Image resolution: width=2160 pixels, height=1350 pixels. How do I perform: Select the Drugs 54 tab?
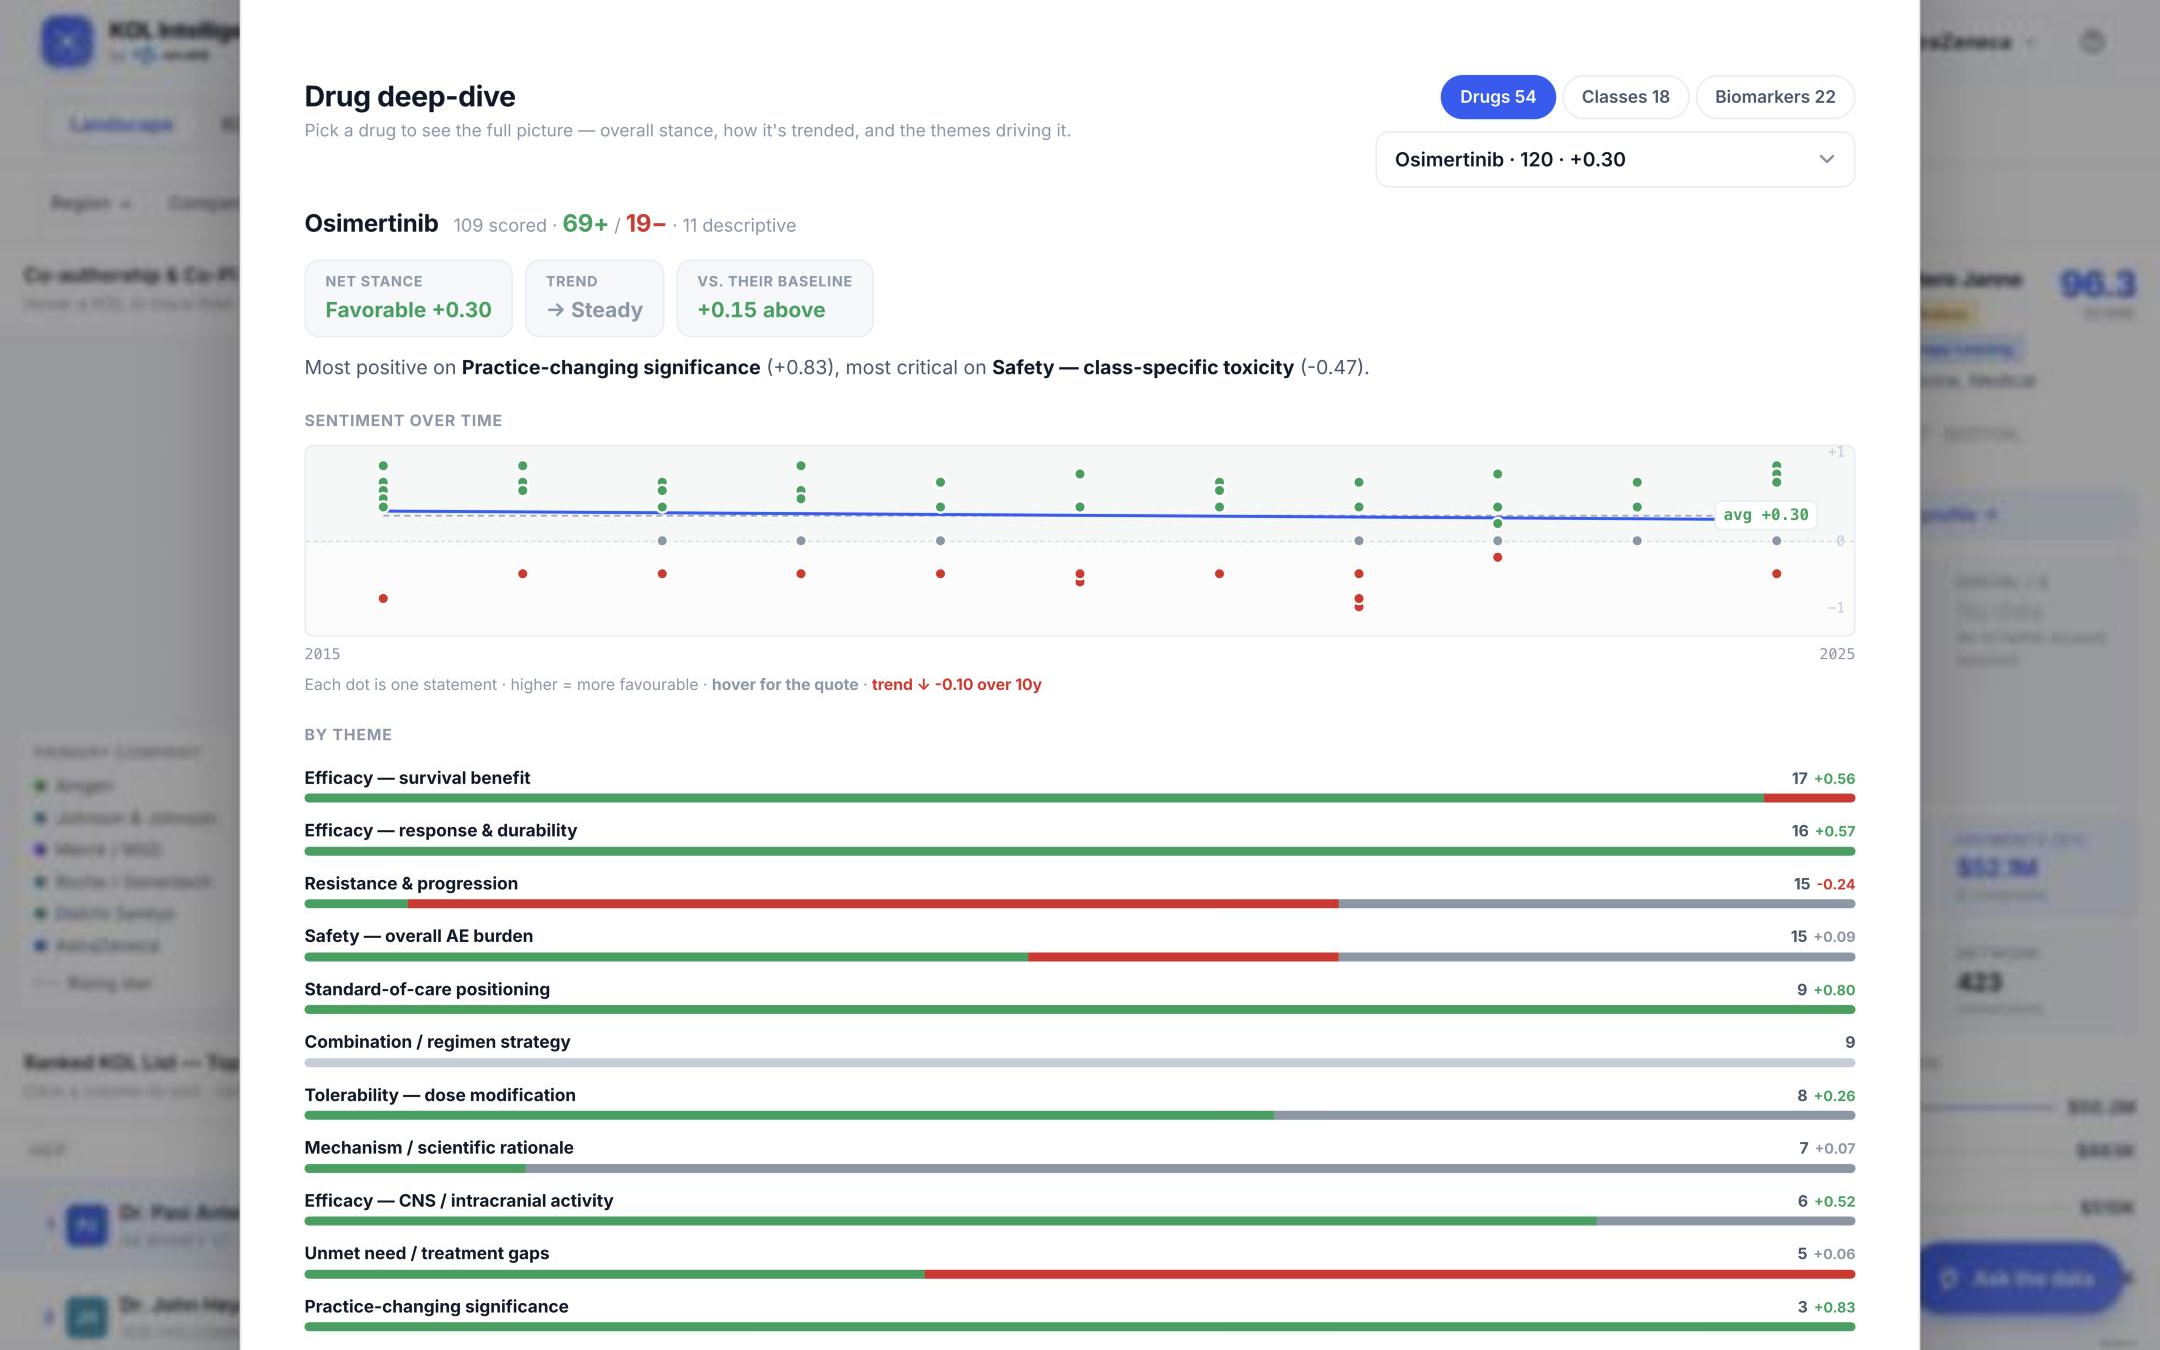pyautogui.click(x=1497, y=97)
